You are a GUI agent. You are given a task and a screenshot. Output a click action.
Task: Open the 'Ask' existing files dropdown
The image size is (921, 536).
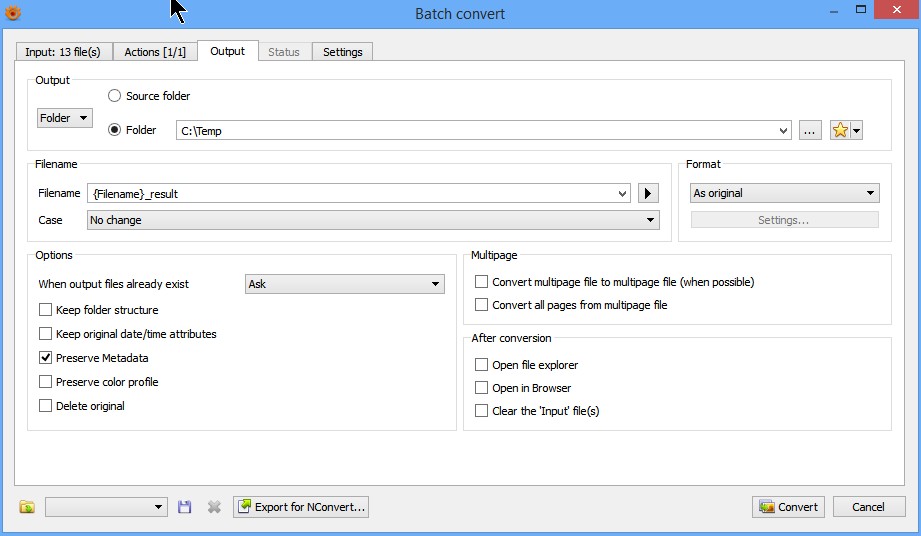(345, 284)
